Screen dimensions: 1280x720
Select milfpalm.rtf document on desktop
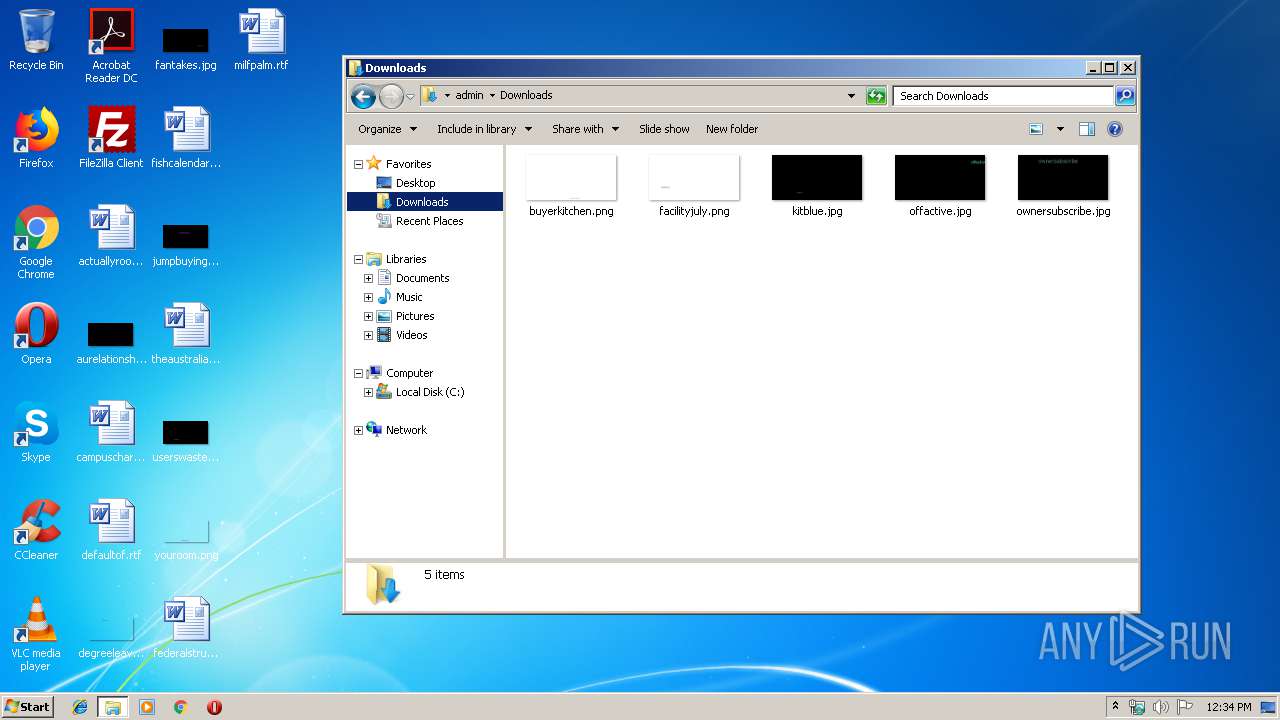tap(261, 40)
